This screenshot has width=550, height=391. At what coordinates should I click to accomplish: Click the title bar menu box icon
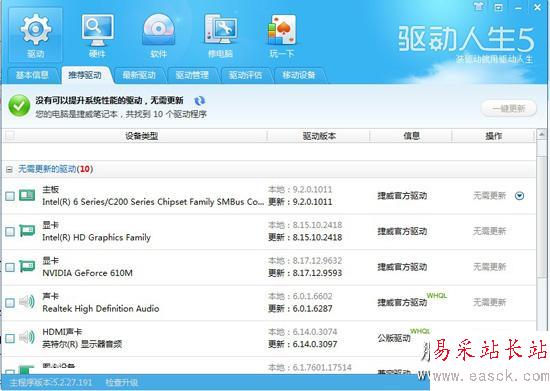(x=498, y=7)
